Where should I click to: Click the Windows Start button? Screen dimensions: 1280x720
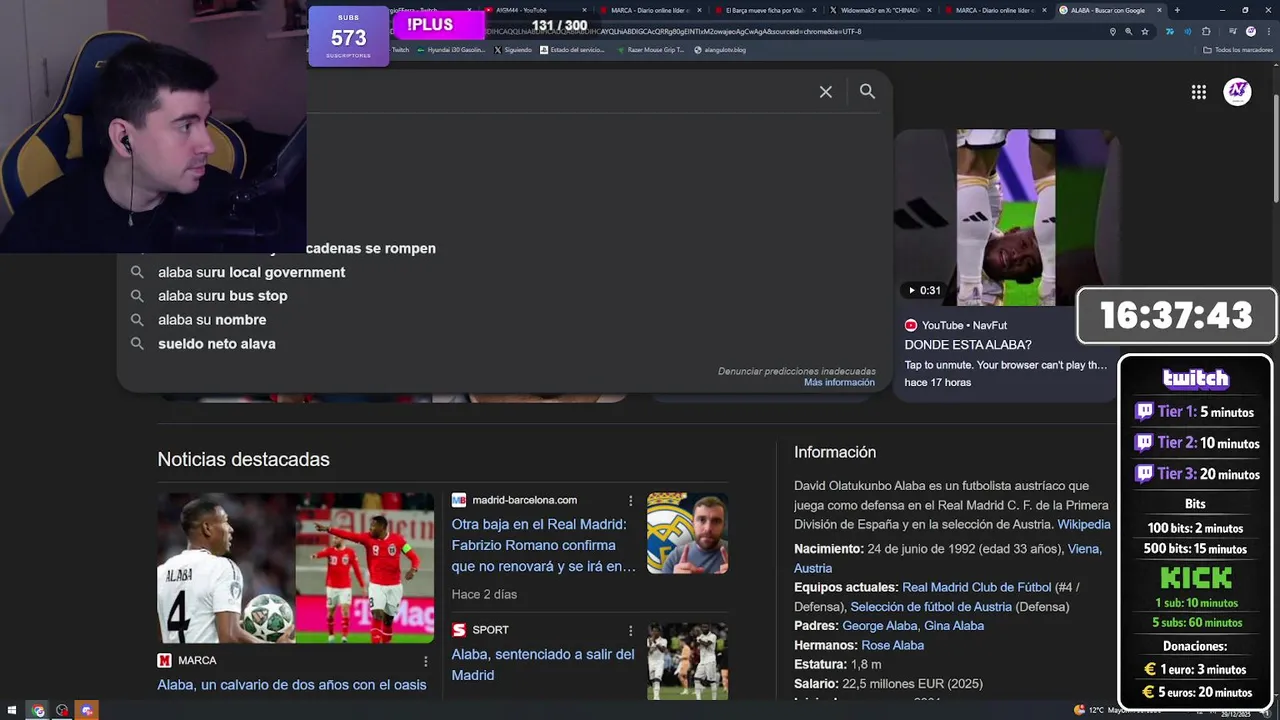pos(12,710)
